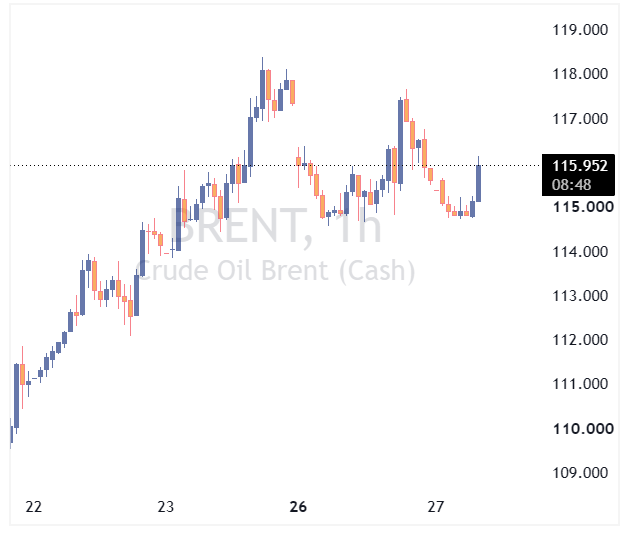Select date 23 on time axis
Image resolution: width=629 pixels, height=539 pixels.
coord(166,507)
